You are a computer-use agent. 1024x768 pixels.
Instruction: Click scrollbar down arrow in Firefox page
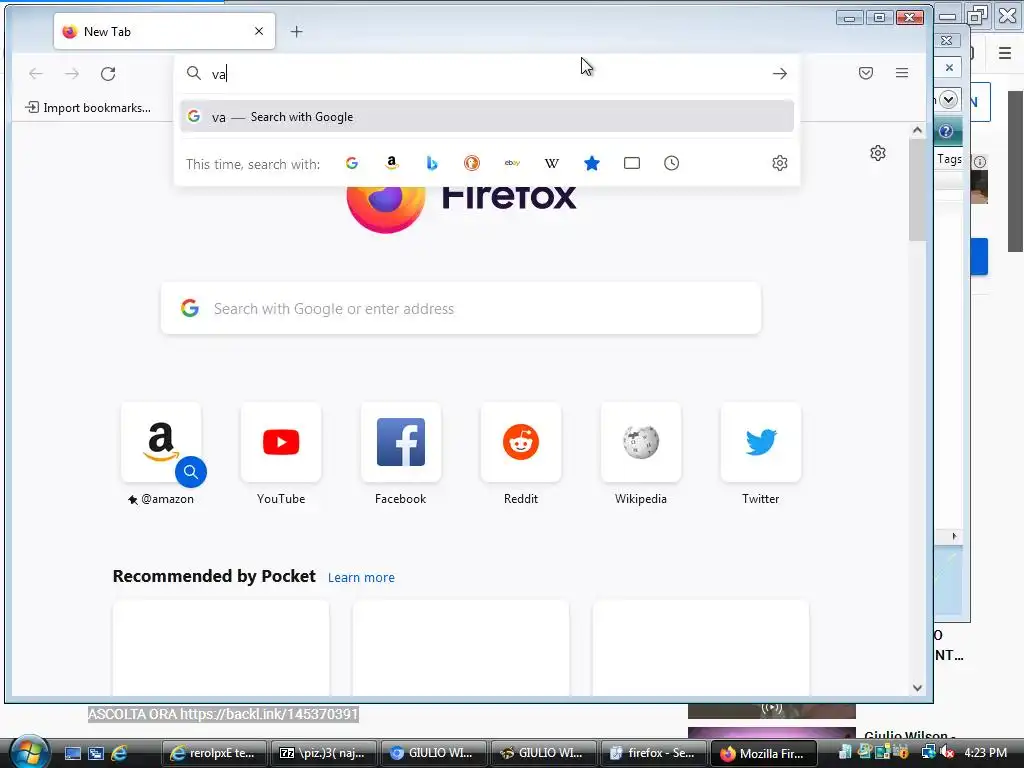tap(917, 688)
